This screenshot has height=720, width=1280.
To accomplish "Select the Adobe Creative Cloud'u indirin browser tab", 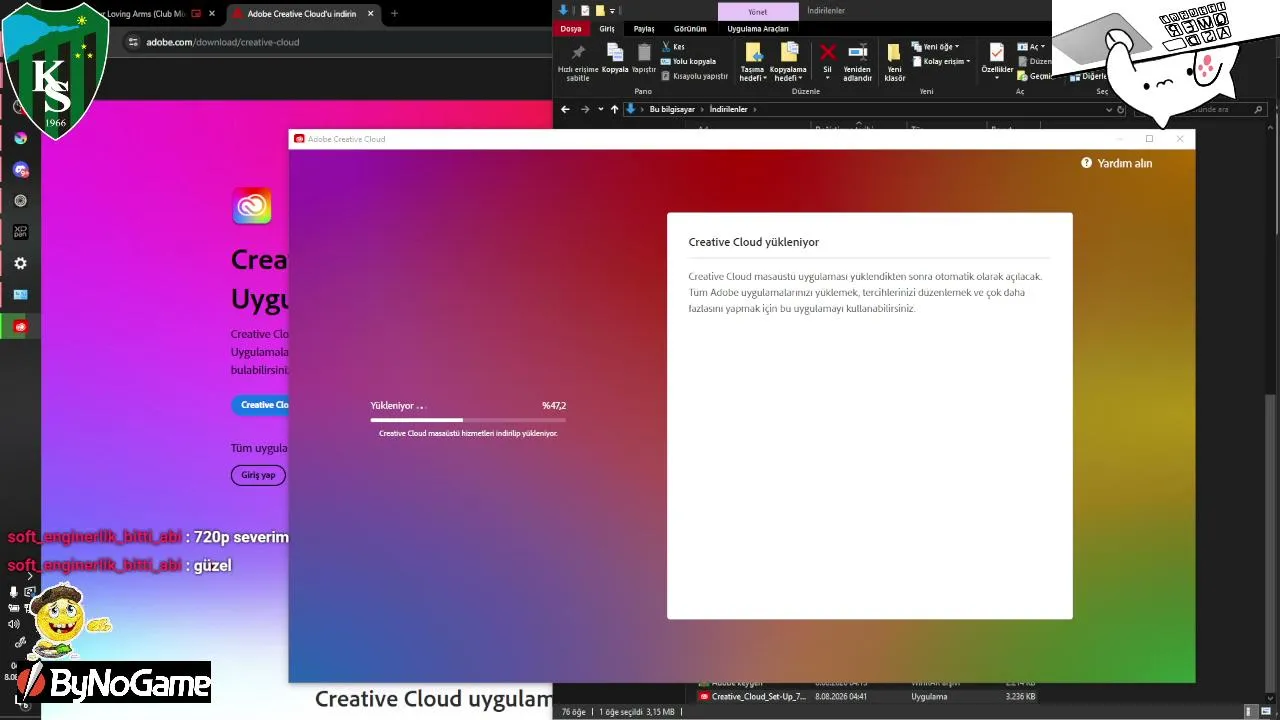I will point(302,14).
